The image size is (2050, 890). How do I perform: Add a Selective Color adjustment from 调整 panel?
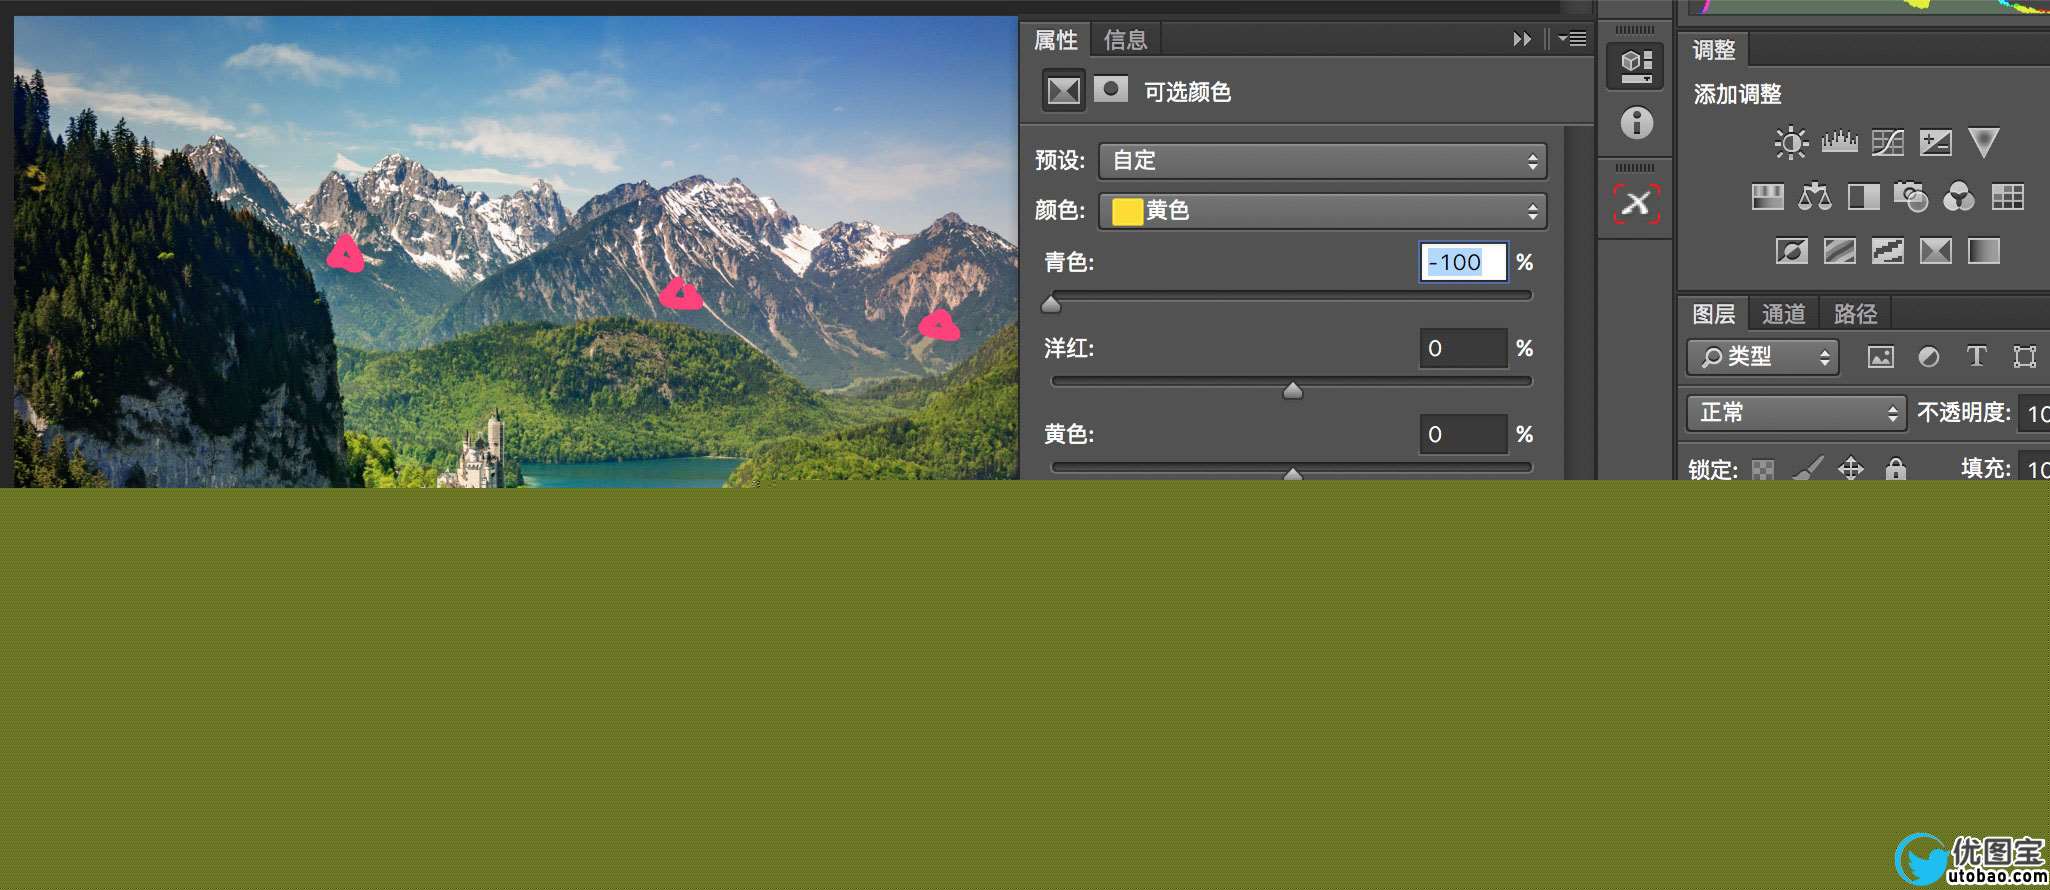[1936, 250]
